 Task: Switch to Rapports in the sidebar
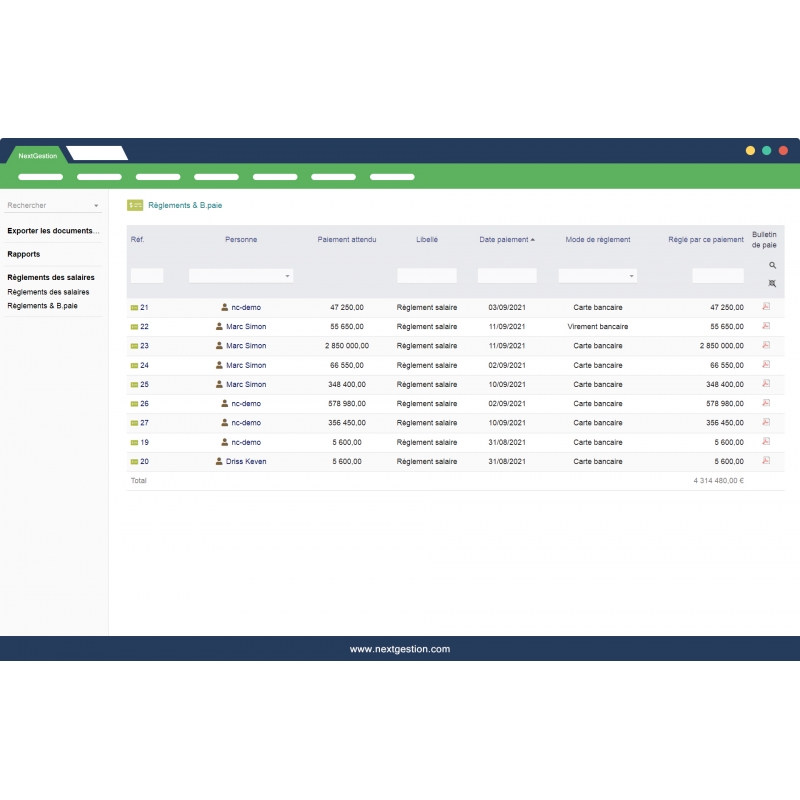pos(22,254)
